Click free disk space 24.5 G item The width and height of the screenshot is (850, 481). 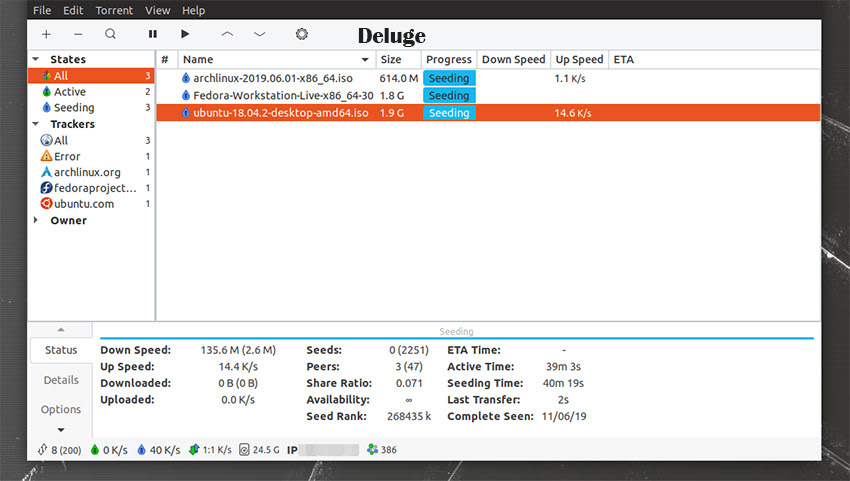259,450
